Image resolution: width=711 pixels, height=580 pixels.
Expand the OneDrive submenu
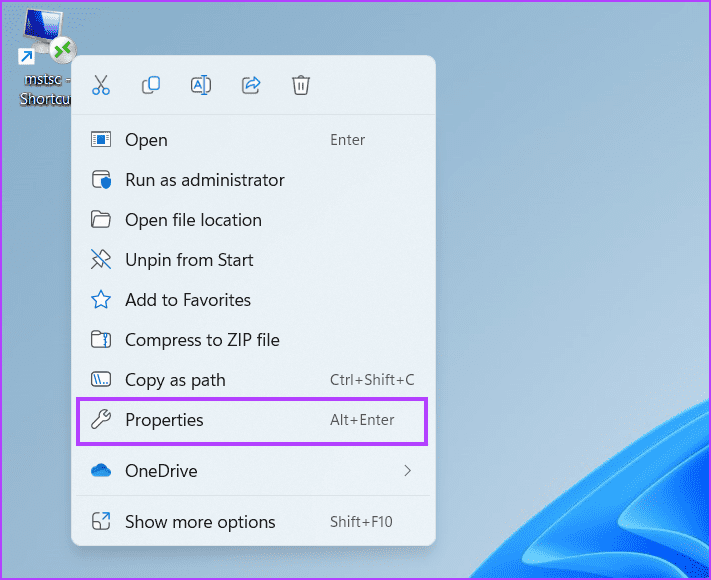click(x=253, y=471)
